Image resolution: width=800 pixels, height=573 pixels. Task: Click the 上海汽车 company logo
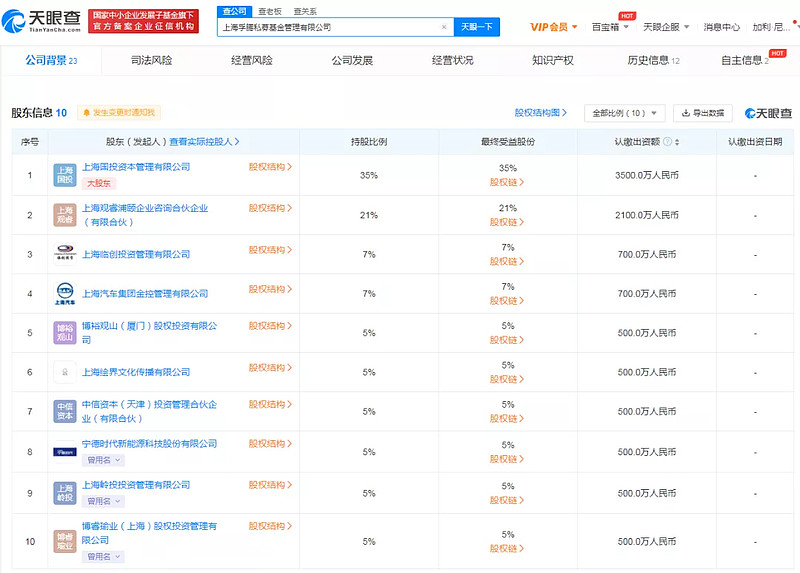(65, 293)
